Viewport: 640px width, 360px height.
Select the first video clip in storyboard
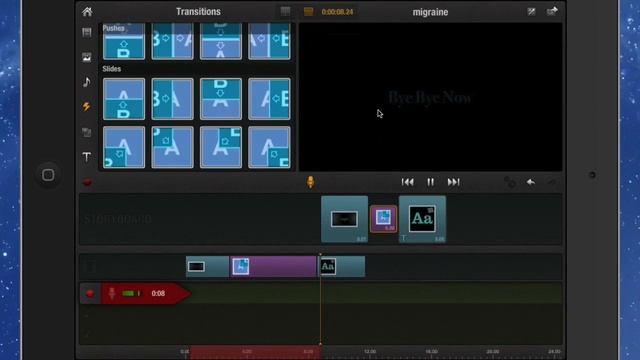pyautogui.click(x=344, y=219)
